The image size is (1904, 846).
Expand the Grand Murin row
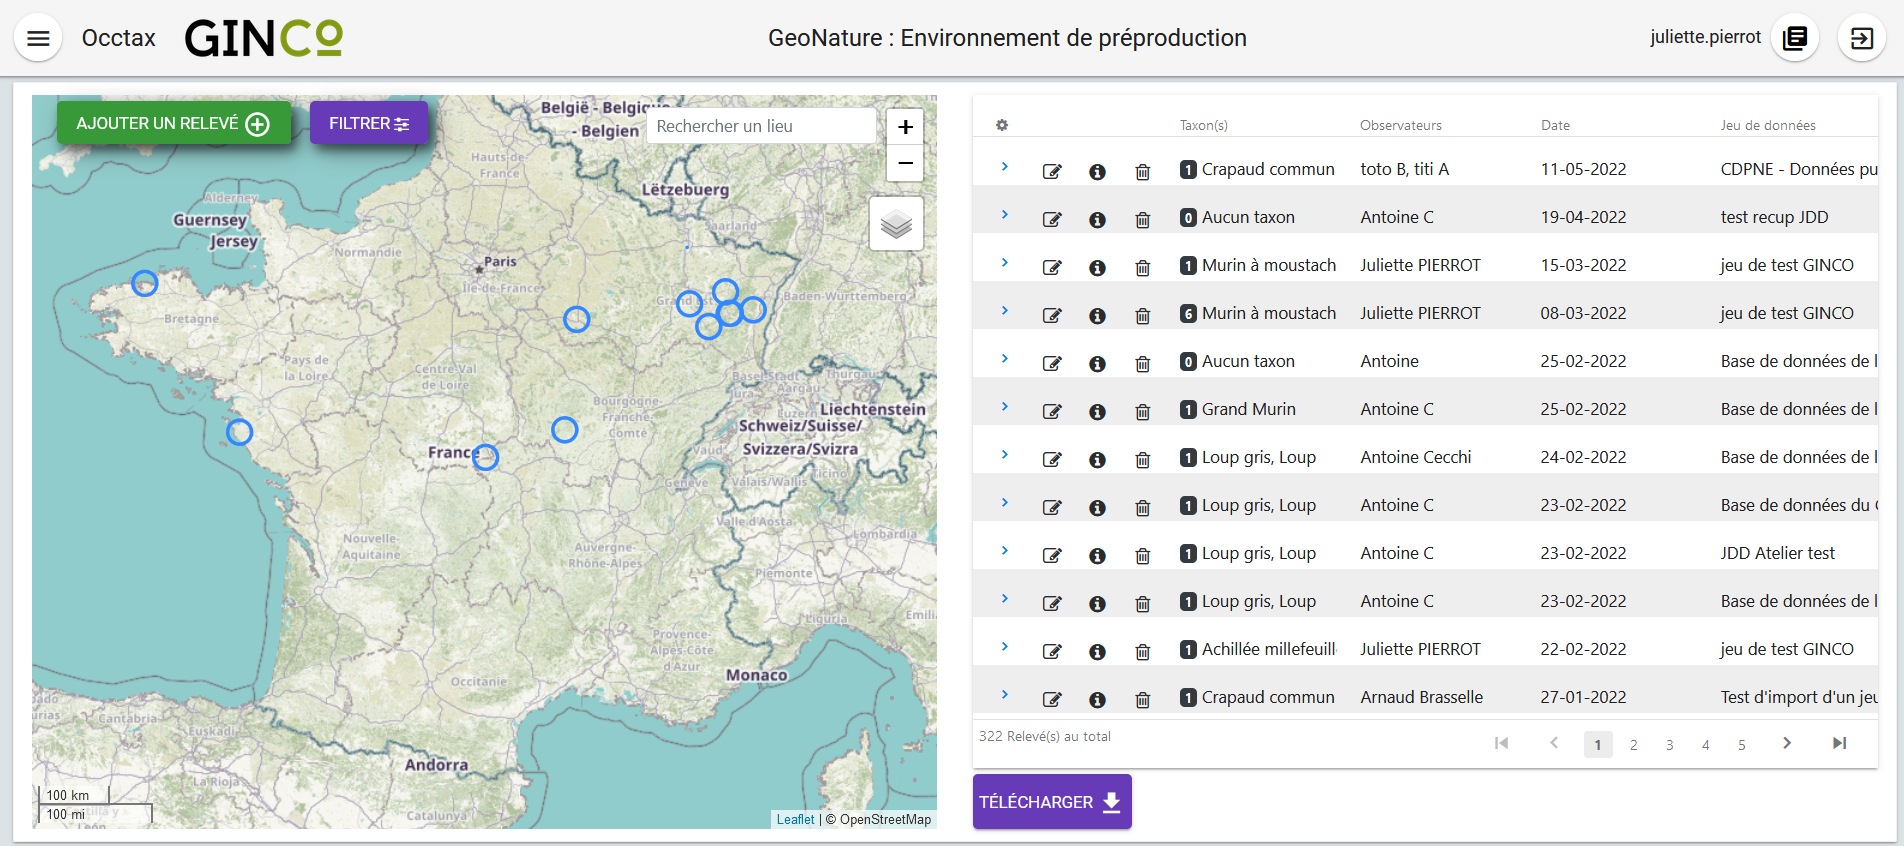1005,407
